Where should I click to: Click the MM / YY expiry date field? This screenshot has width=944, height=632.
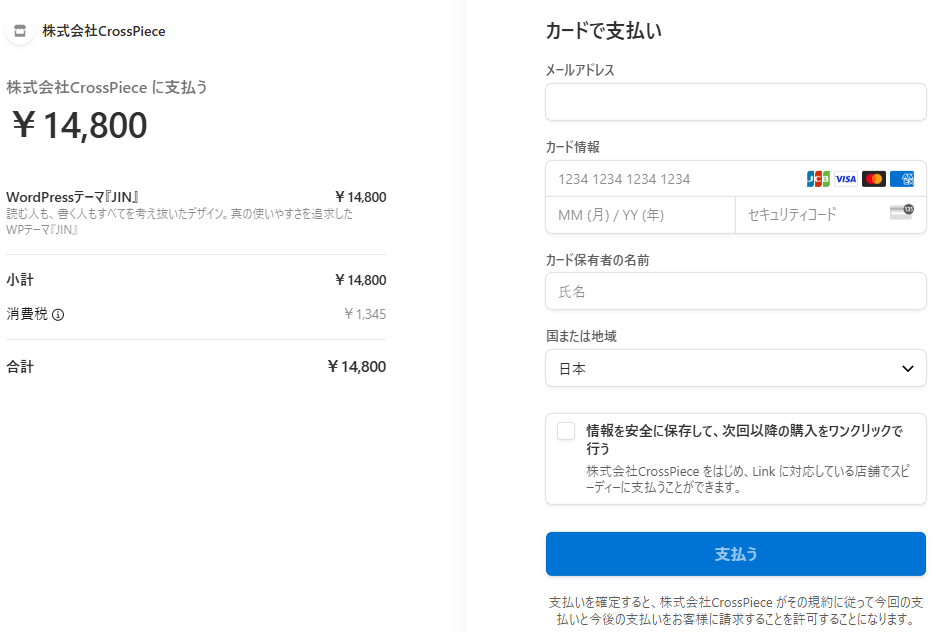click(x=641, y=215)
